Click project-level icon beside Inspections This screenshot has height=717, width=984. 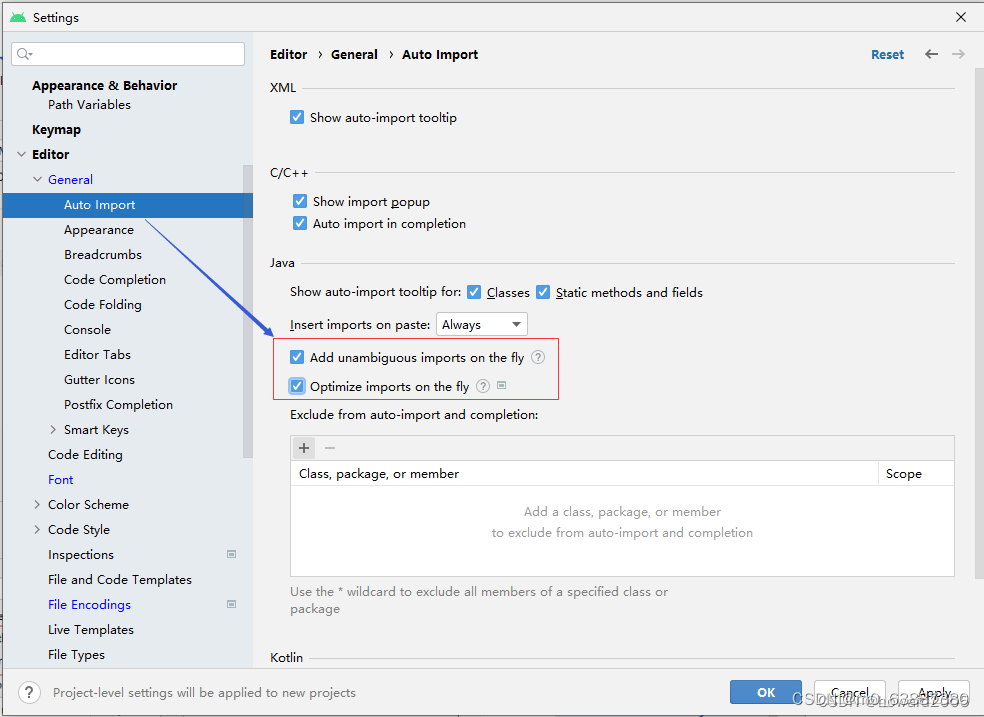232,554
